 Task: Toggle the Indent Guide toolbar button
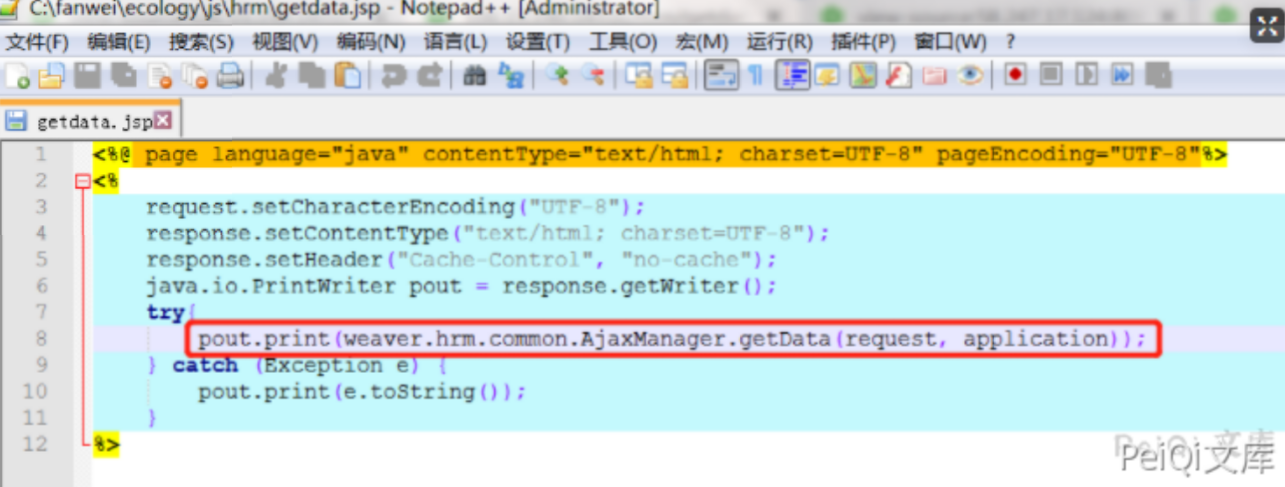click(793, 76)
